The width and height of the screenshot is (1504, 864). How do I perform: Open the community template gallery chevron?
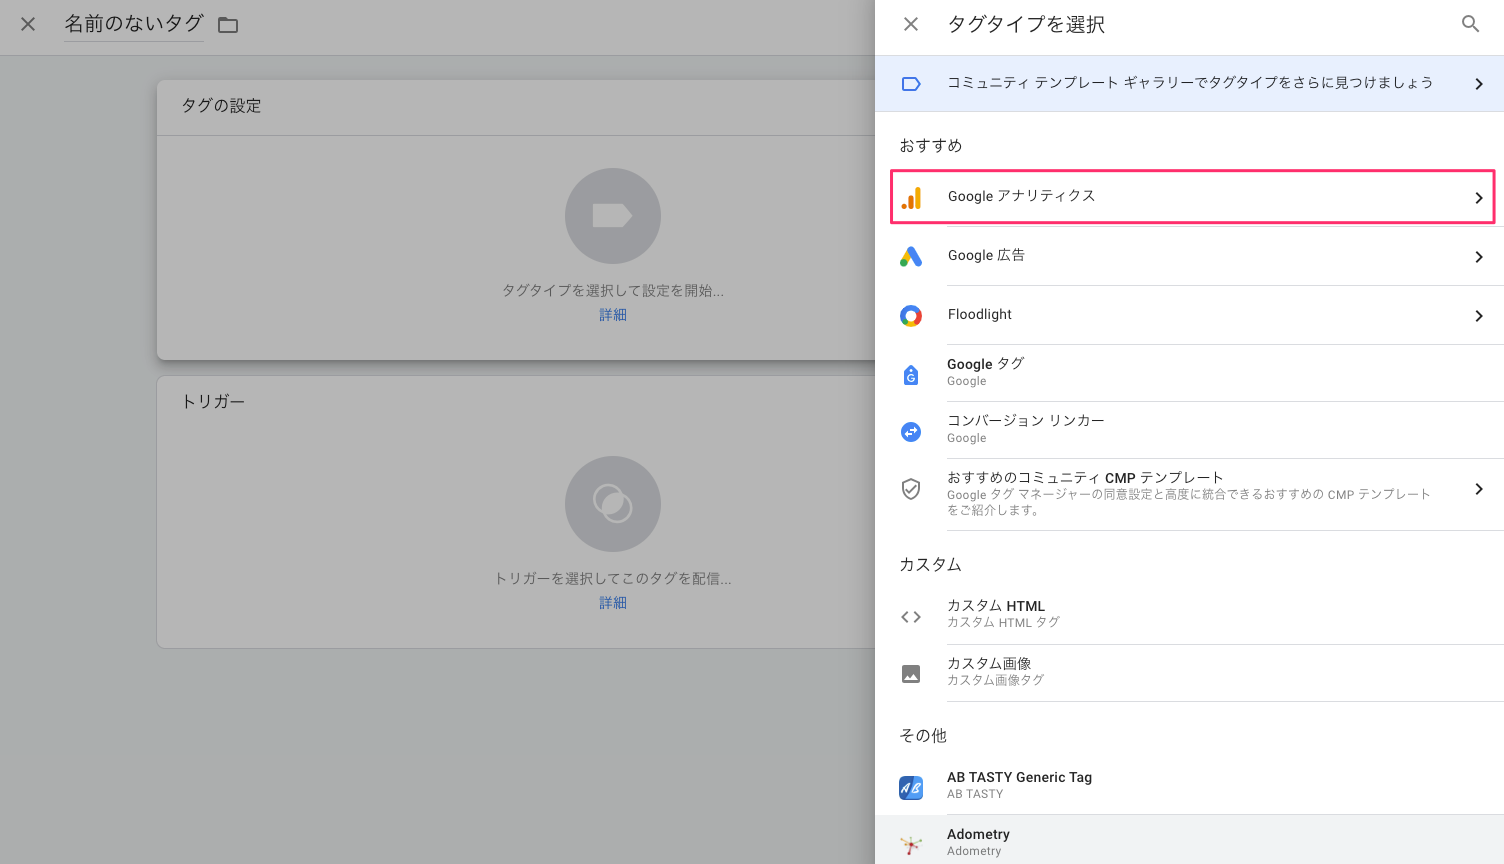click(x=1479, y=84)
